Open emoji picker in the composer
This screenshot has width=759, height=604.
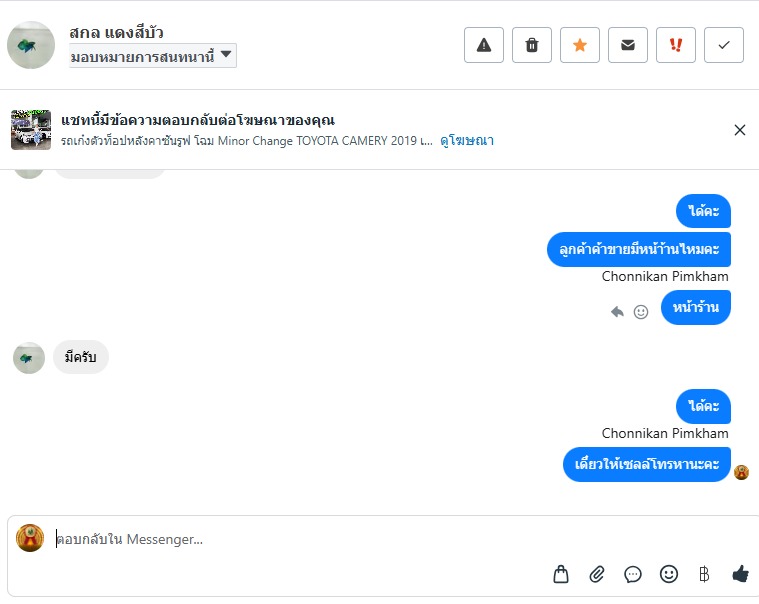pyautogui.click(x=669, y=574)
